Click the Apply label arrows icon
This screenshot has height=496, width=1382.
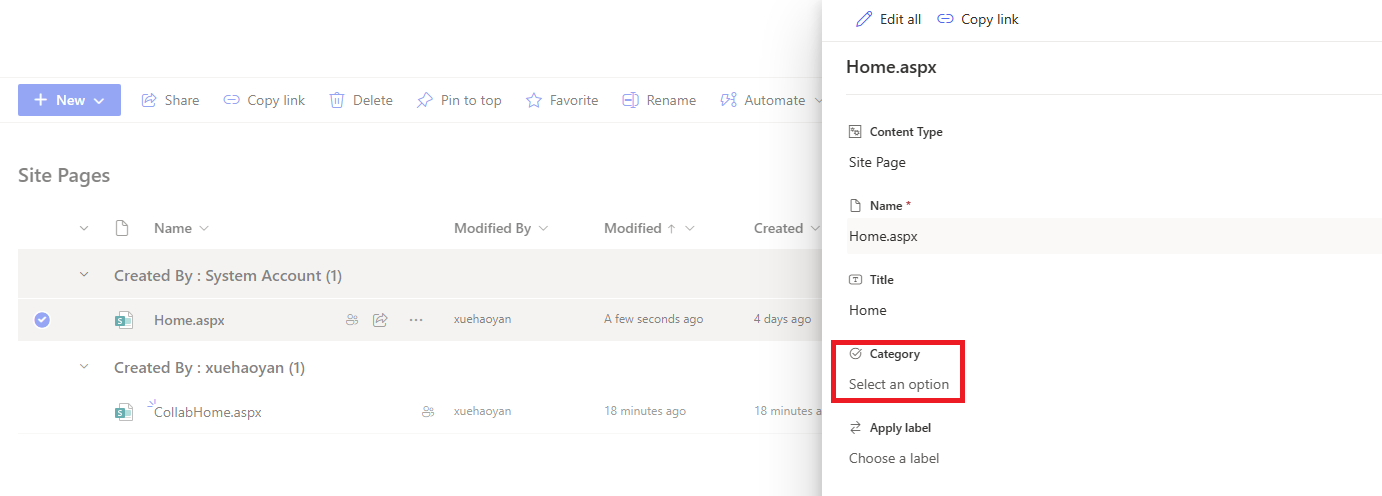pos(855,427)
